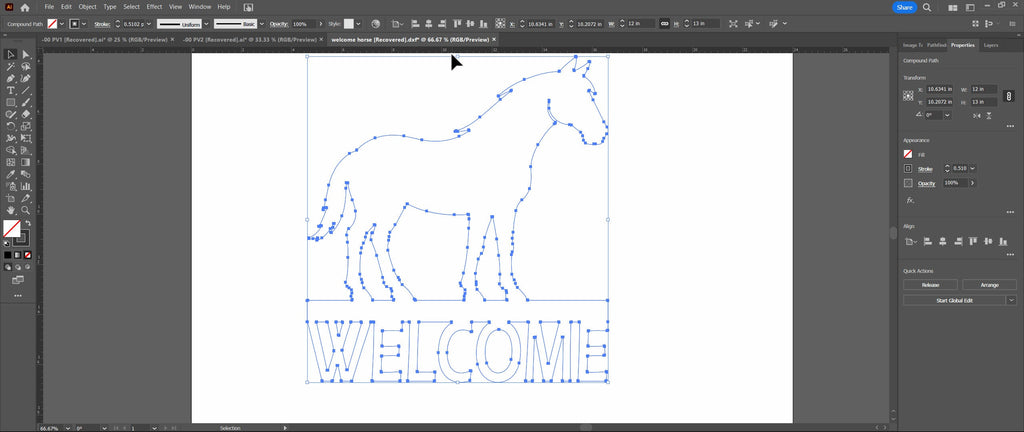The image size is (1024, 432).
Task: Open the stroke weight dropdown in control bar
Action: point(149,23)
